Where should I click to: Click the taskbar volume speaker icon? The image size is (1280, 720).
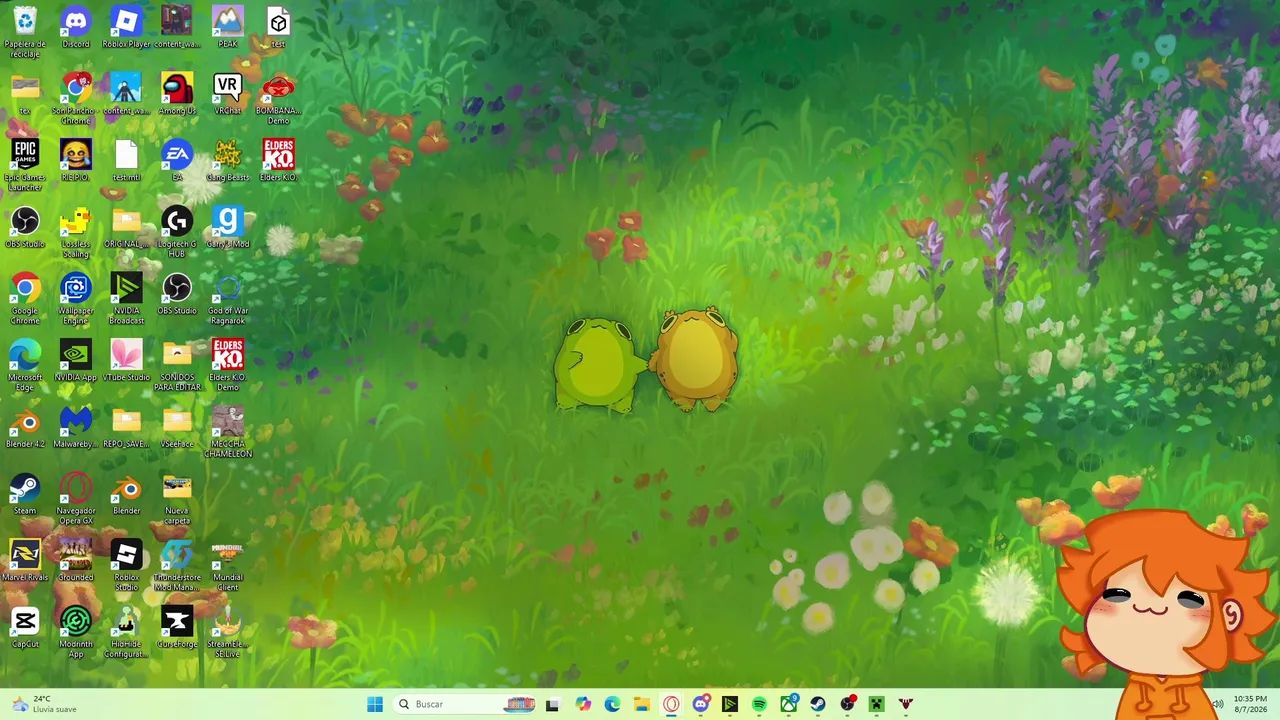(x=1217, y=704)
